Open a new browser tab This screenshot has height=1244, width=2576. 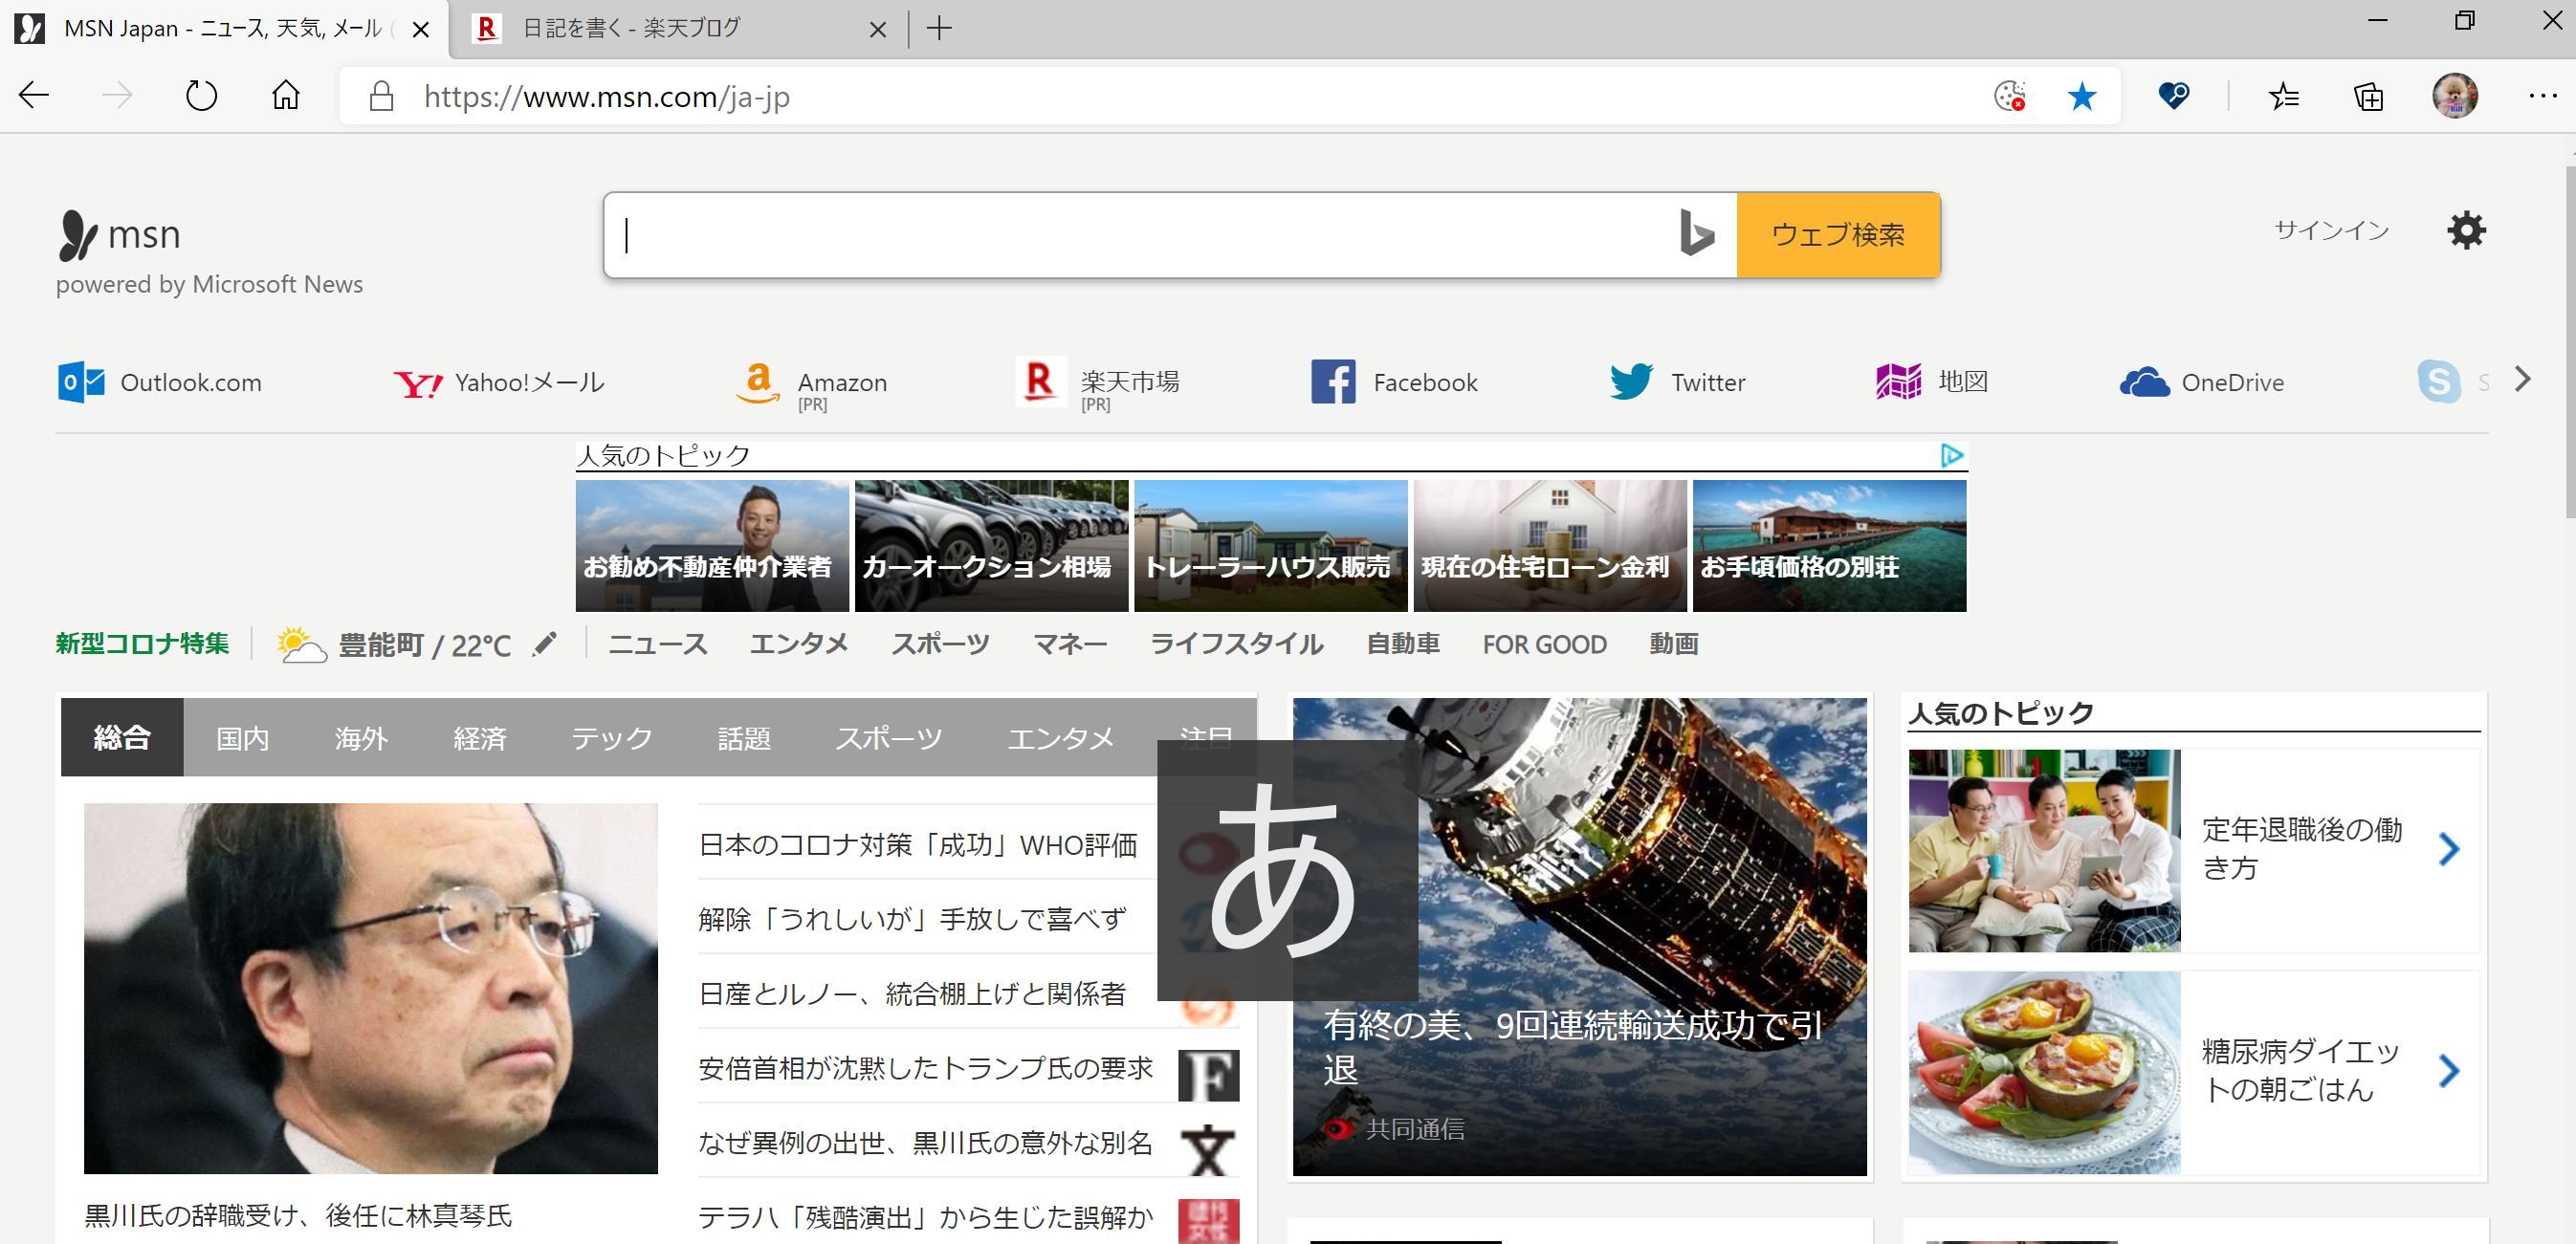(x=939, y=28)
